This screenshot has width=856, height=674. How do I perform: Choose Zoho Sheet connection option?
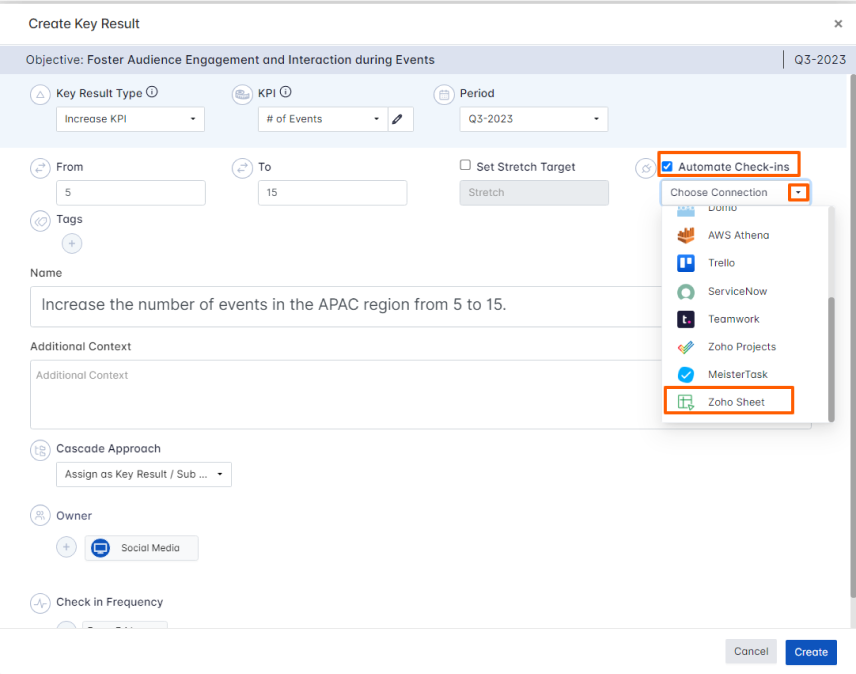[745, 402]
